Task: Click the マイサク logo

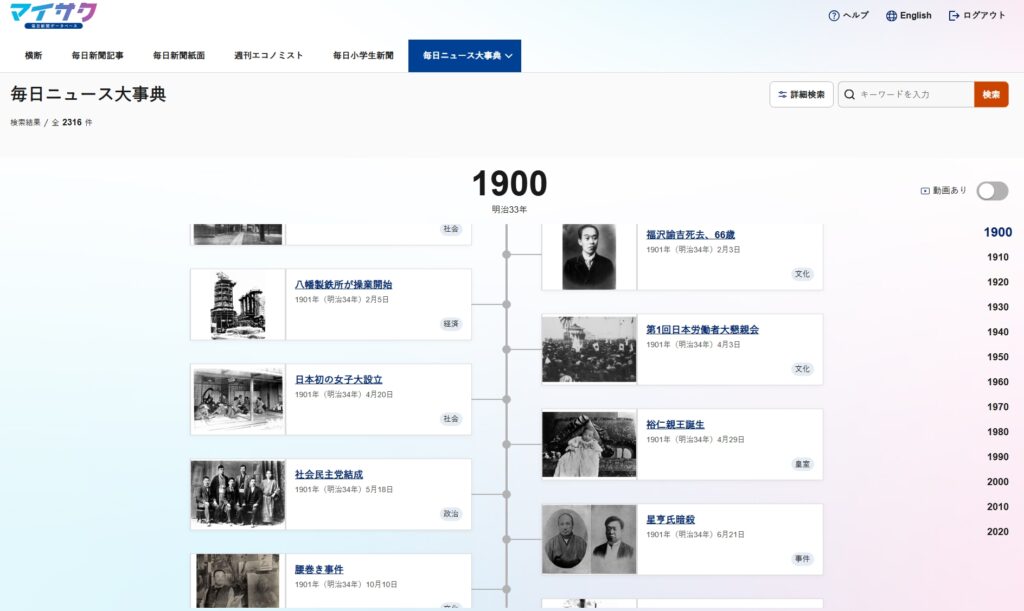Action: point(54,16)
